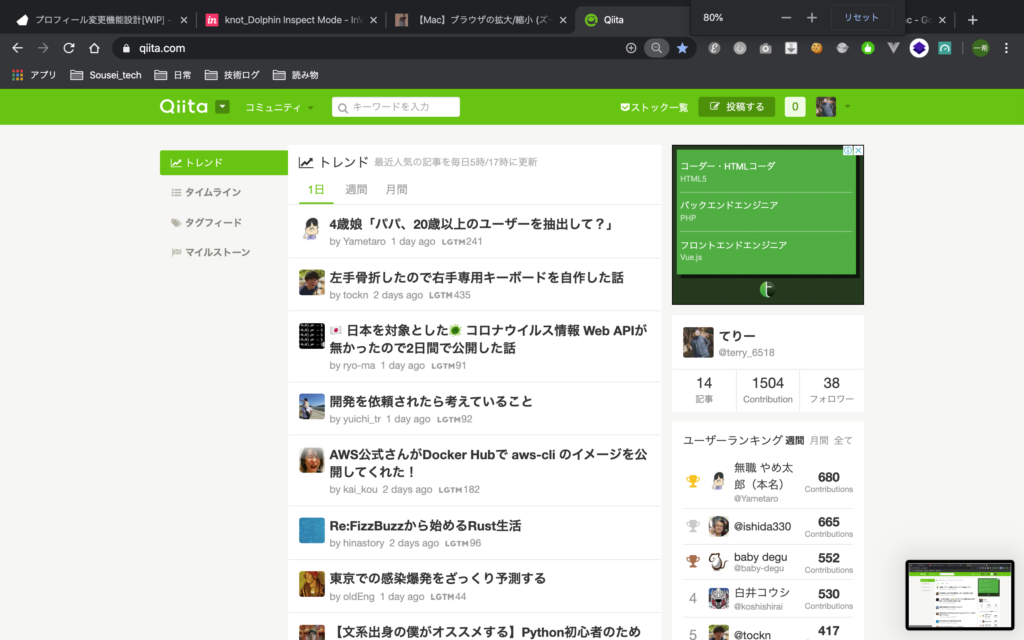Open a new browser tab with the plus

click(x=972, y=20)
